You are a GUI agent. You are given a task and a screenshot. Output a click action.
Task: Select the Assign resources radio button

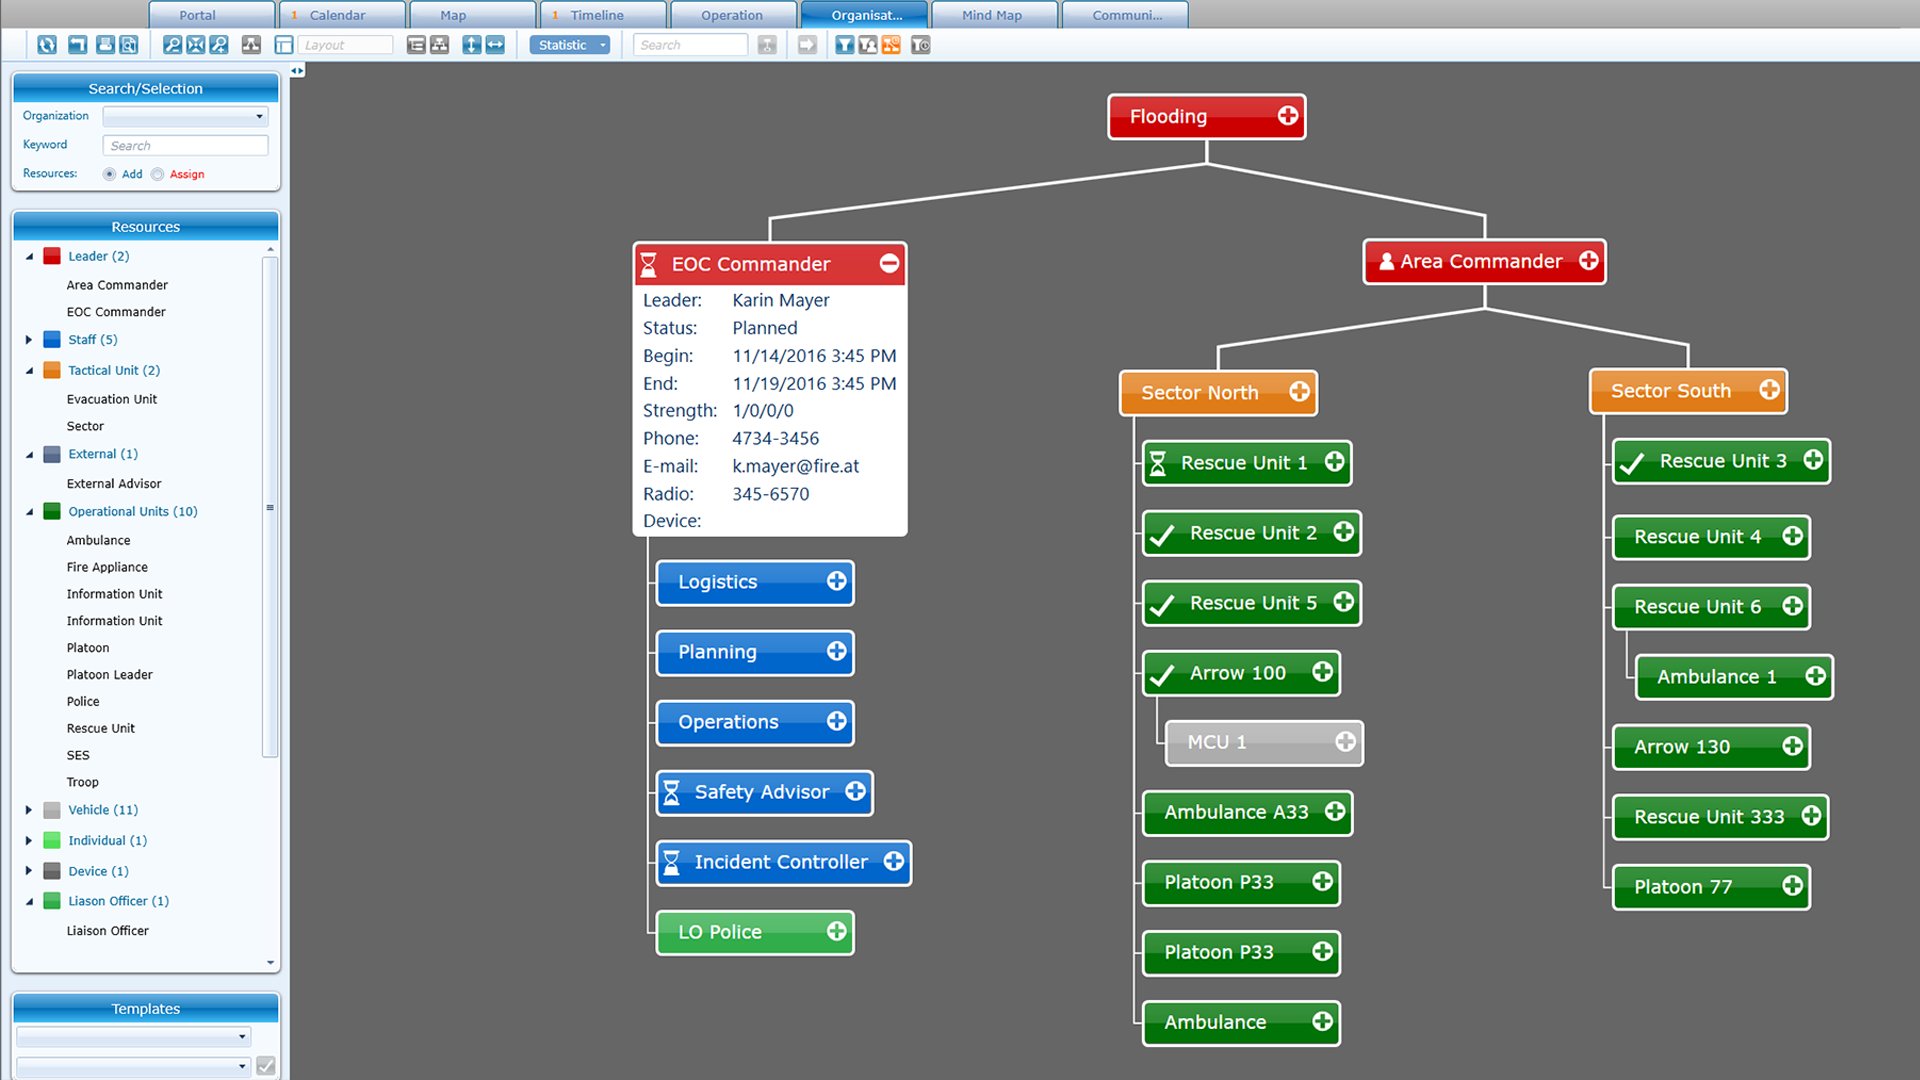[157, 174]
